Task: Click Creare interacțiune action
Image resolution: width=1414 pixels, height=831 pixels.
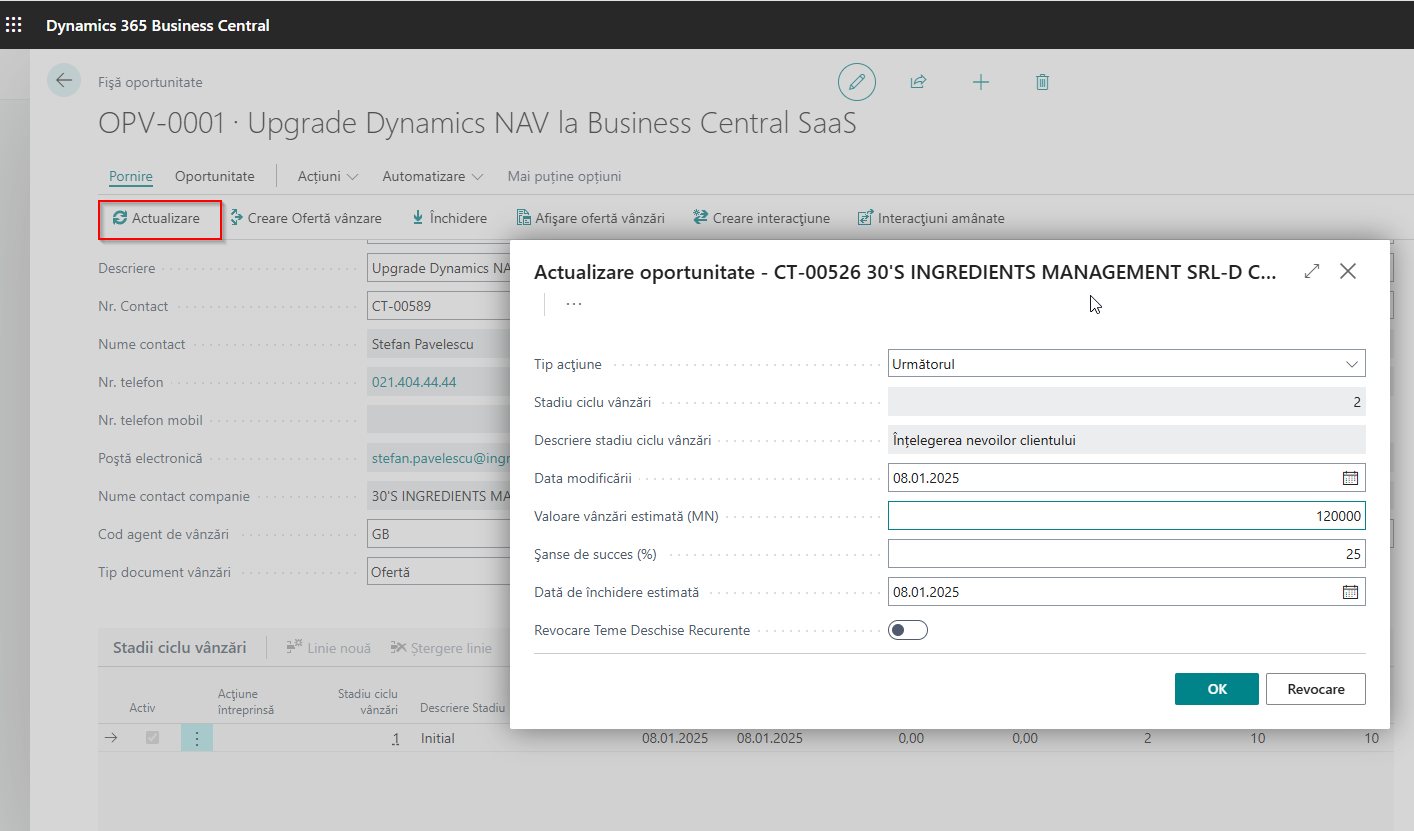Action: point(761,218)
